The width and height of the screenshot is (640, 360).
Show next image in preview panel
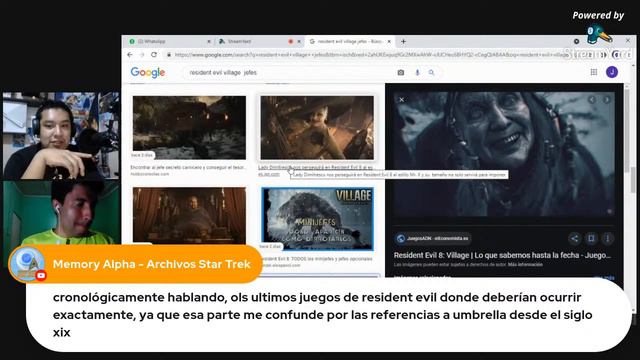tap(607, 100)
